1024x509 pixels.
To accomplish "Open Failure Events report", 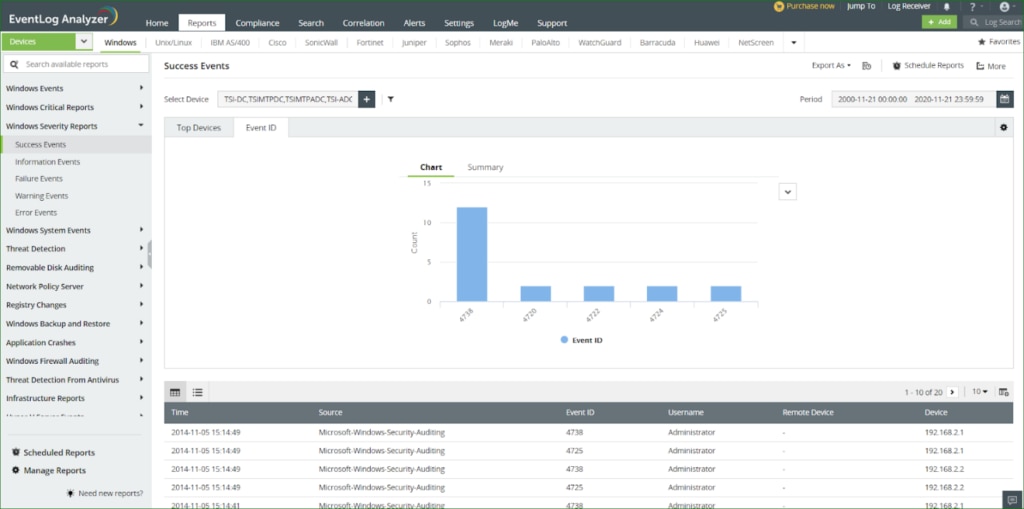I will tap(39, 178).
